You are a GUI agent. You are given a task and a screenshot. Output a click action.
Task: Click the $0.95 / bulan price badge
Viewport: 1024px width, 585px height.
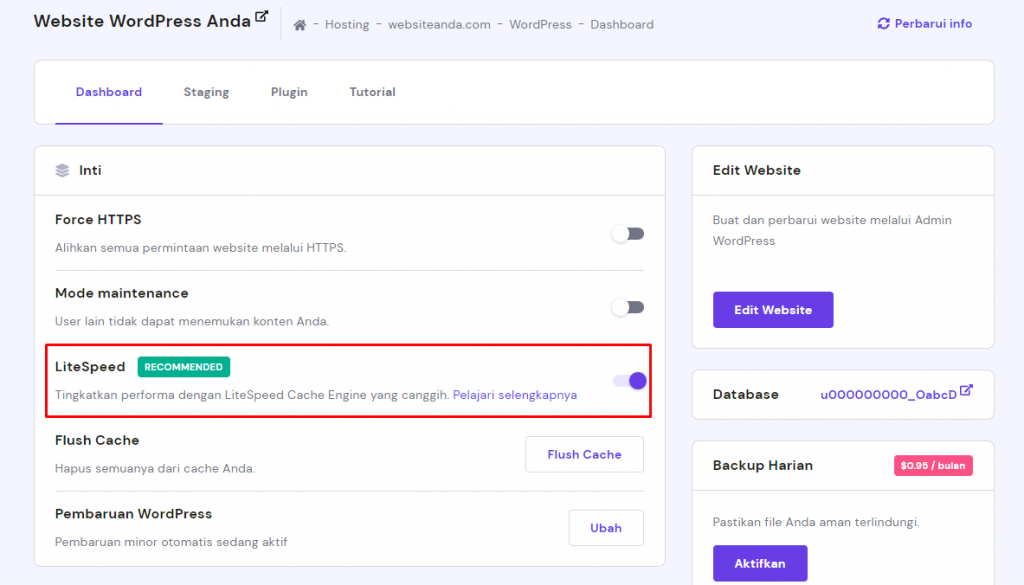click(933, 465)
